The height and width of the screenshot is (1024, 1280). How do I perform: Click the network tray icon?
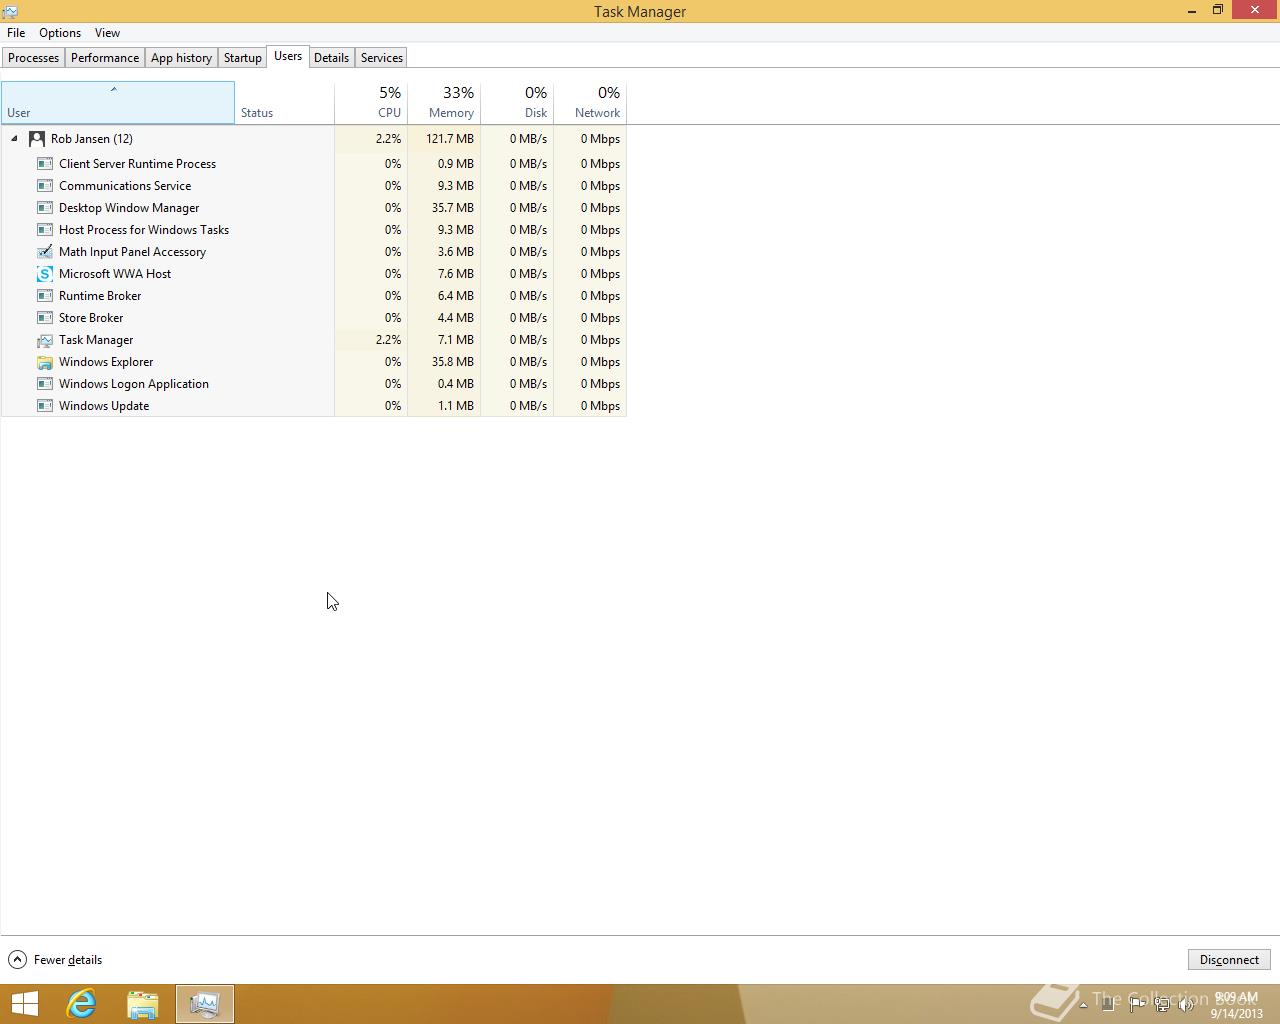point(1161,1005)
